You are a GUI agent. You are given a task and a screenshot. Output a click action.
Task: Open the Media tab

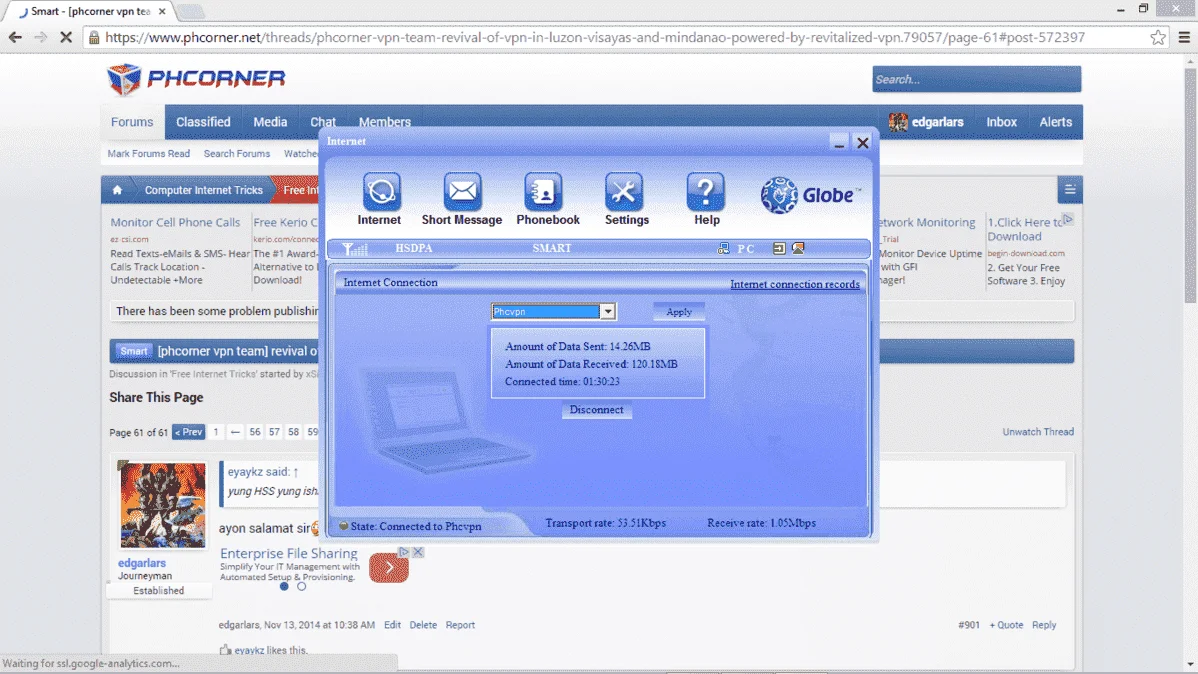click(x=270, y=122)
